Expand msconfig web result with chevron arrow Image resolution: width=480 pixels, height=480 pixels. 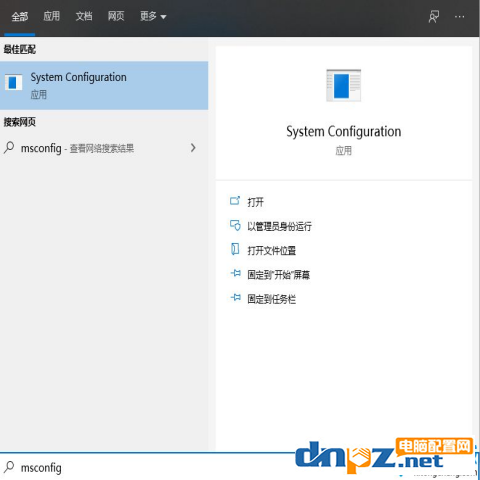(x=193, y=148)
